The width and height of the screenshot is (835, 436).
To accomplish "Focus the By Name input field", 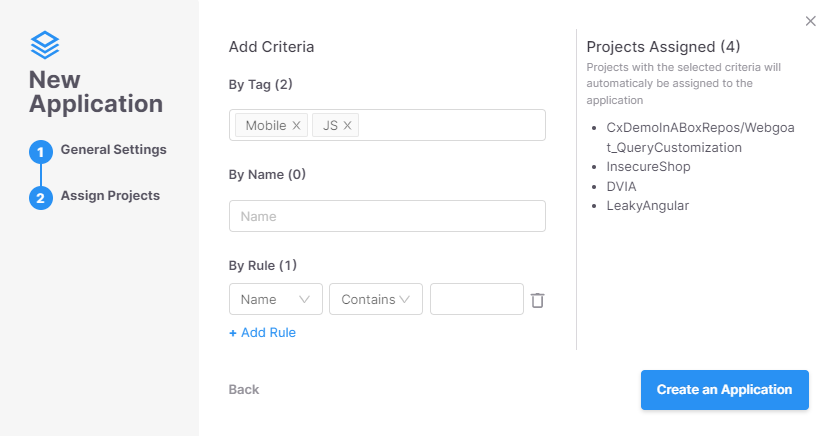I will click(387, 216).
